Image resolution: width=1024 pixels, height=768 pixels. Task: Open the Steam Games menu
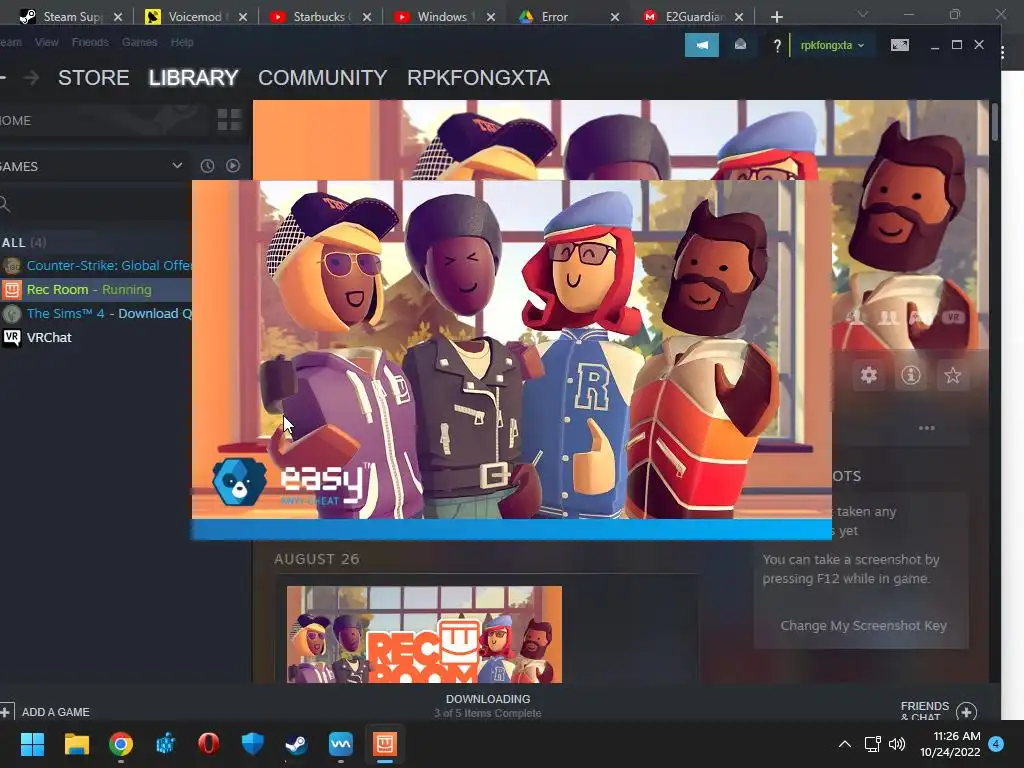(140, 42)
